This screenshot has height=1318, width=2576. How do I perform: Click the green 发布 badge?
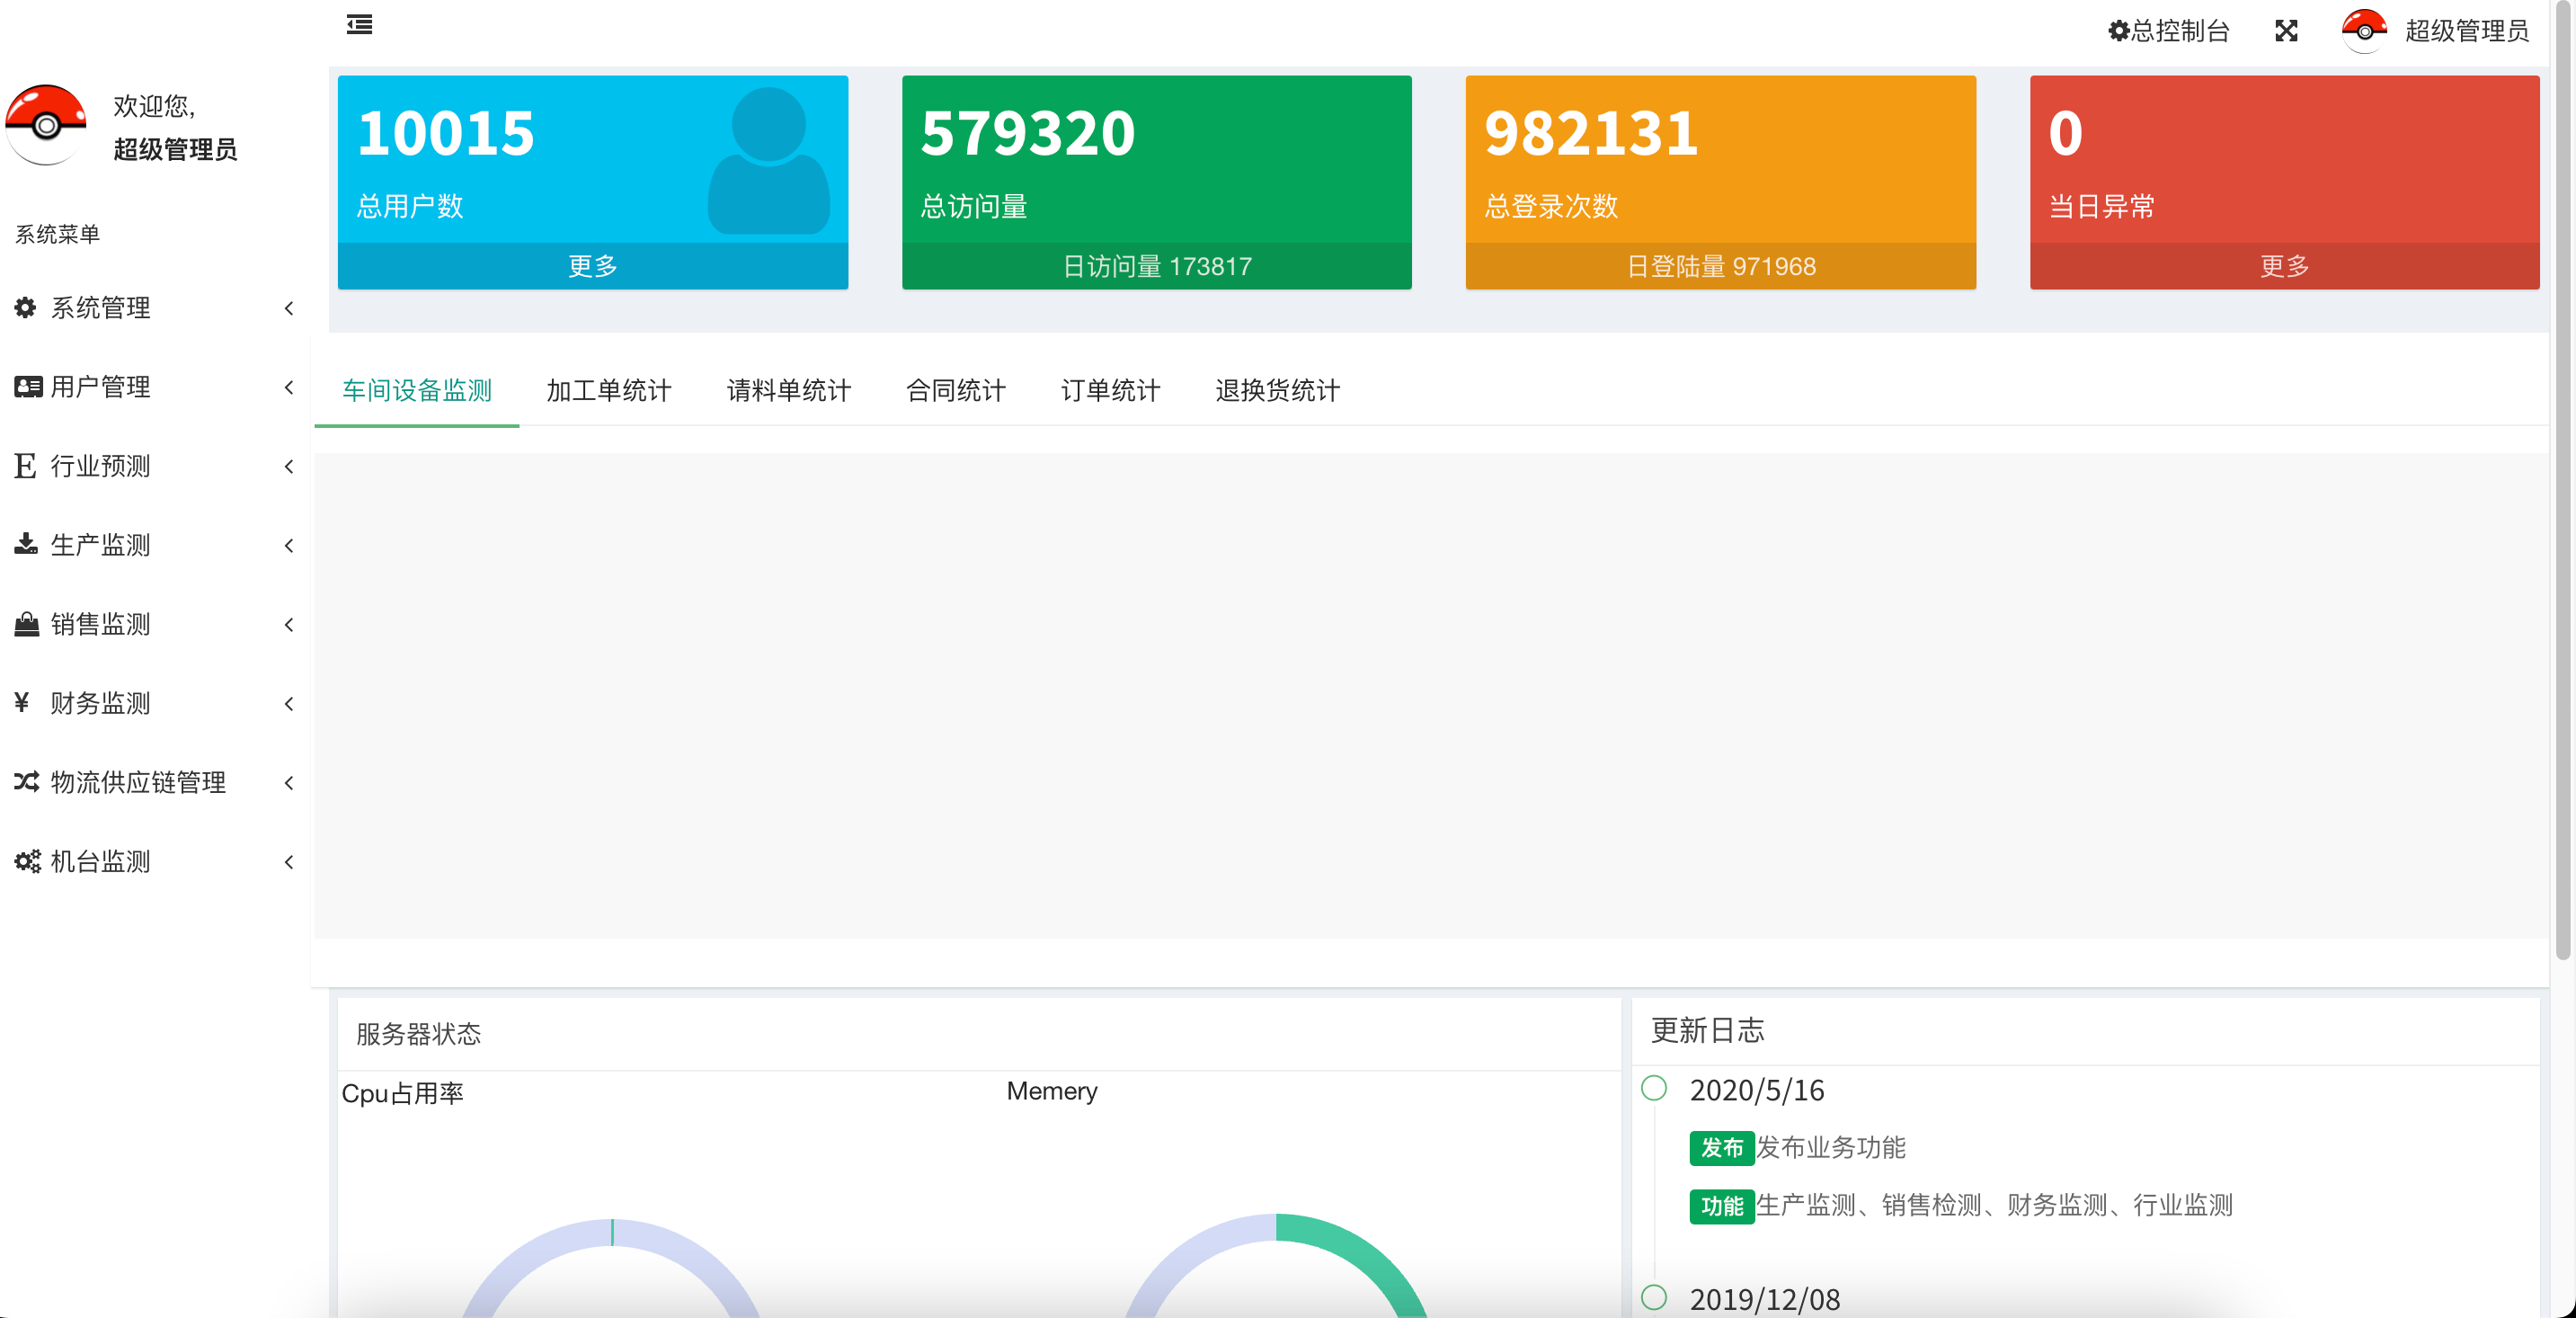point(1722,1148)
